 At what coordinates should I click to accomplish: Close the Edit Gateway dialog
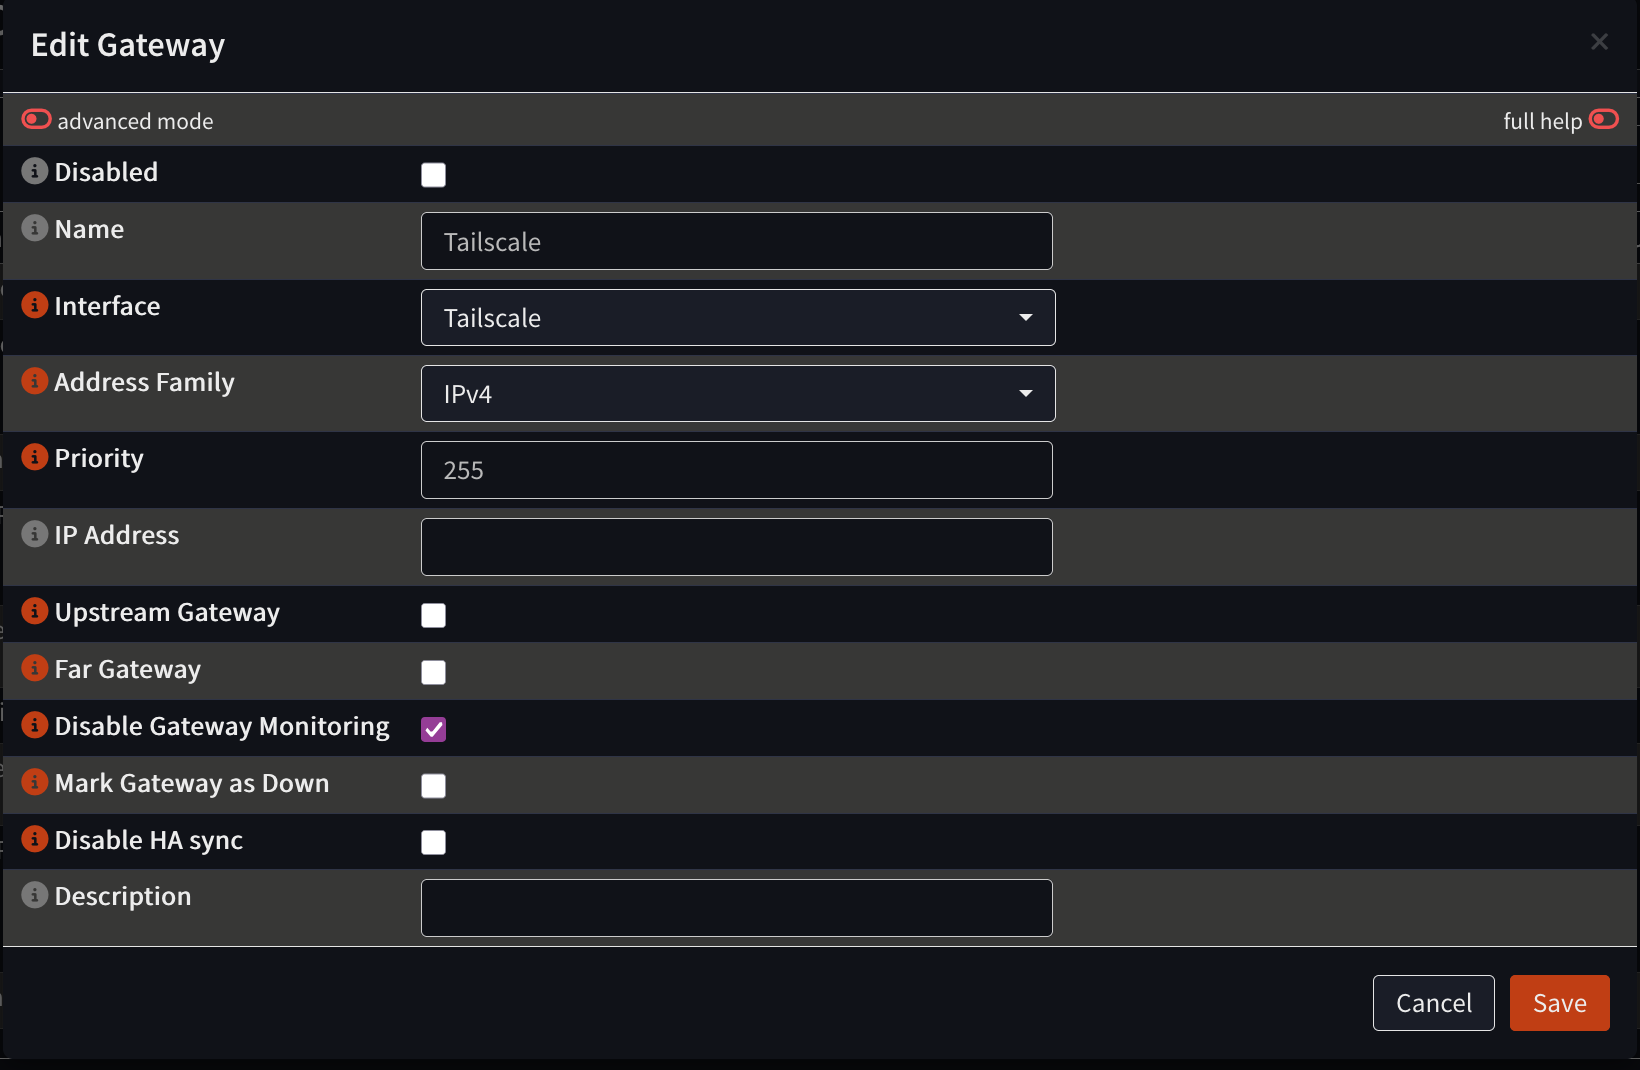(x=1600, y=42)
